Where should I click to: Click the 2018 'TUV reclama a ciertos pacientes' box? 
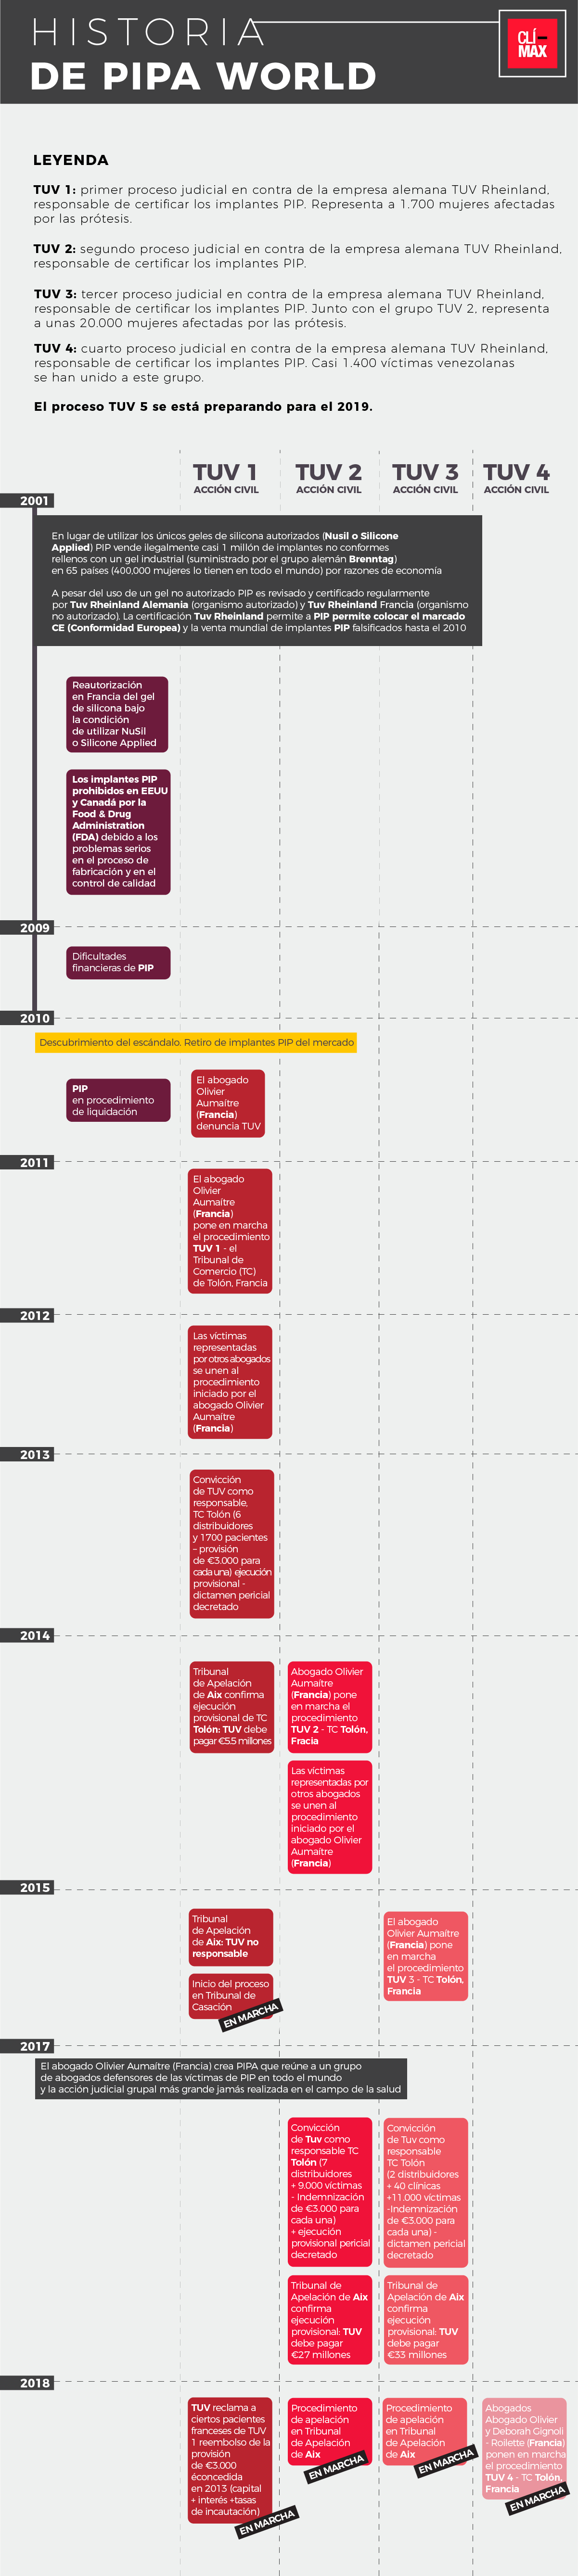click(230, 2461)
